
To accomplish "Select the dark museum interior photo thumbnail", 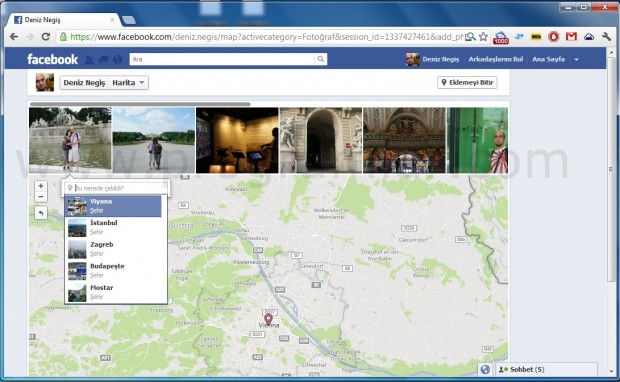I will (x=237, y=140).
